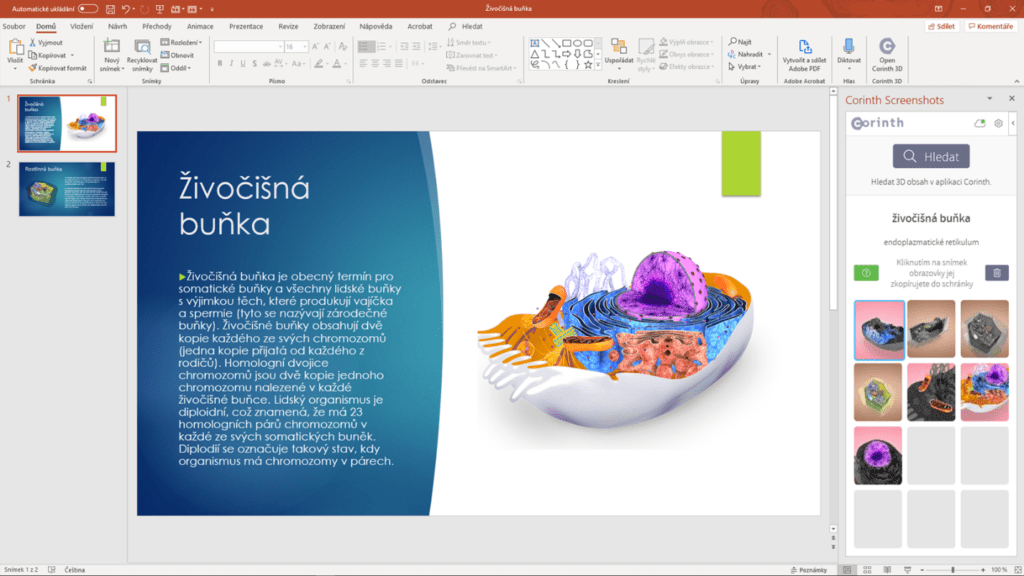Select the Rostlinná buňka slide thumbnail
This screenshot has width=1024, height=576.
tap(67, 189)
